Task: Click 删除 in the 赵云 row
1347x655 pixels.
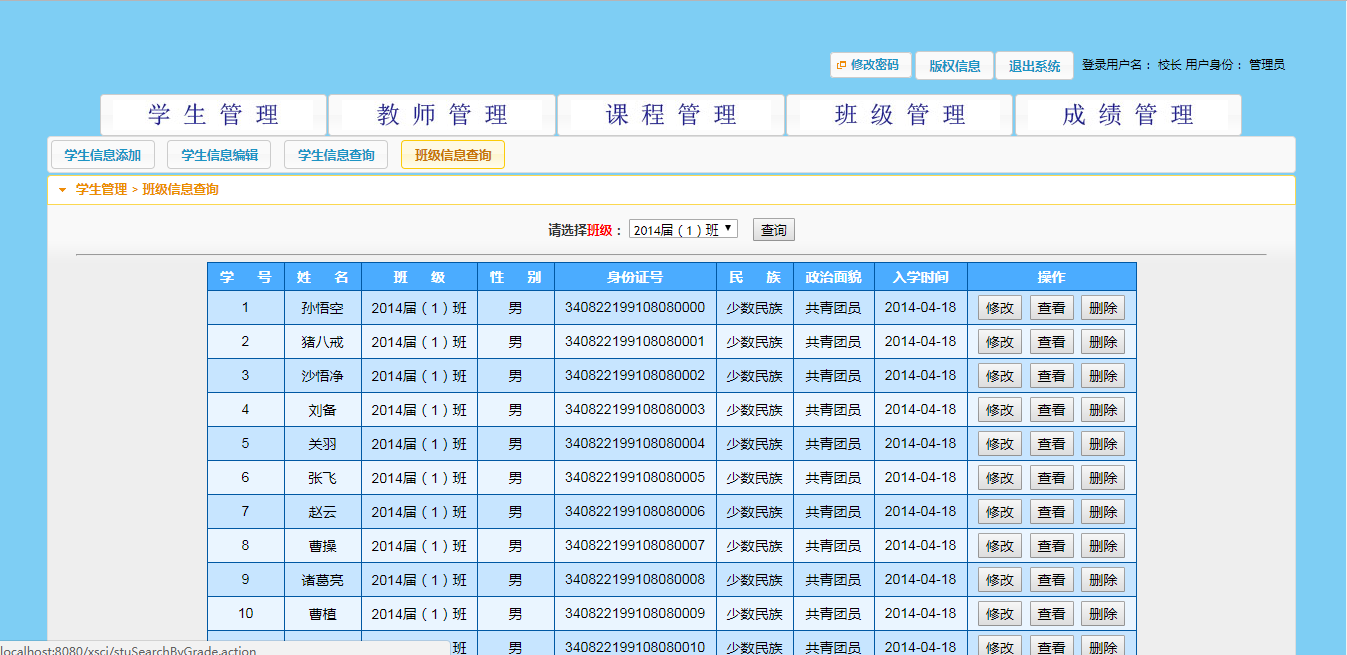Action: coord(1103,512)
